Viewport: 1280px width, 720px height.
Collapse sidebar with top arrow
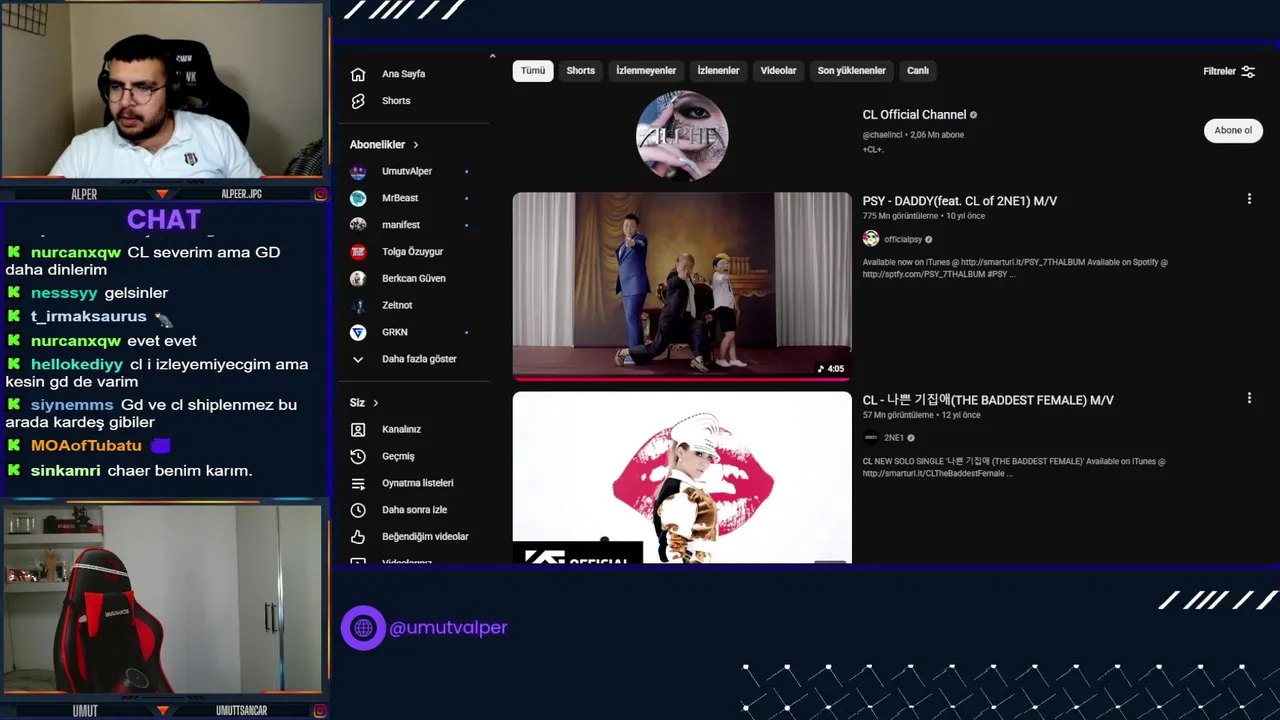[x=492, y=56]
